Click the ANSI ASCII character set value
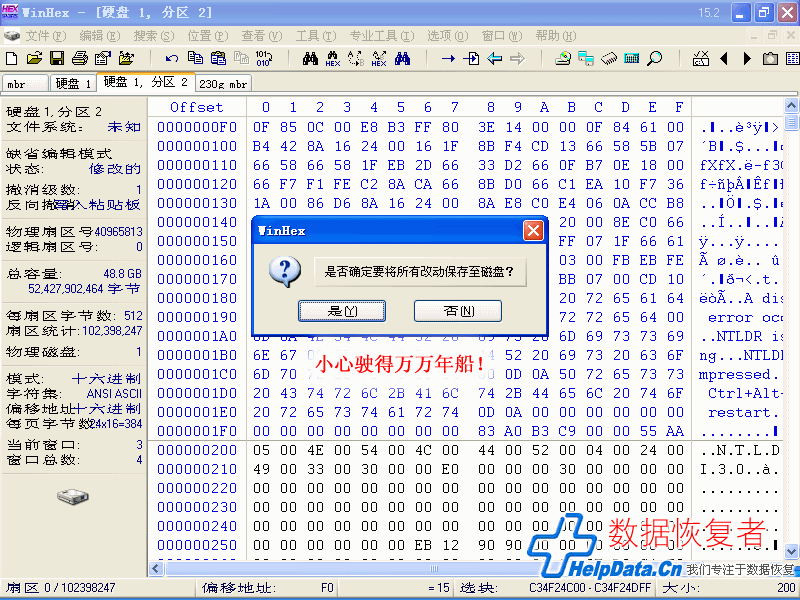The image size is (800, 600). [114, 394]
